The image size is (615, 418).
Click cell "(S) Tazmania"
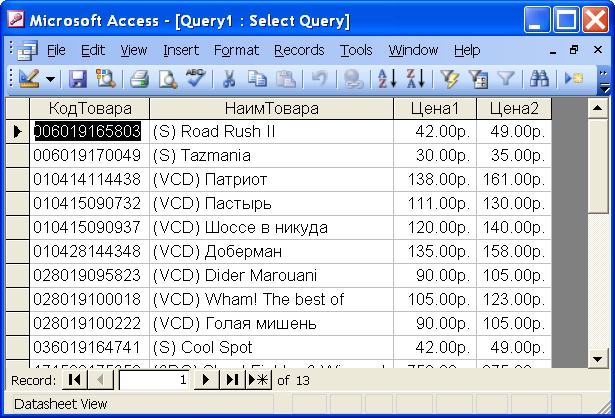click(x=271, y=155)
